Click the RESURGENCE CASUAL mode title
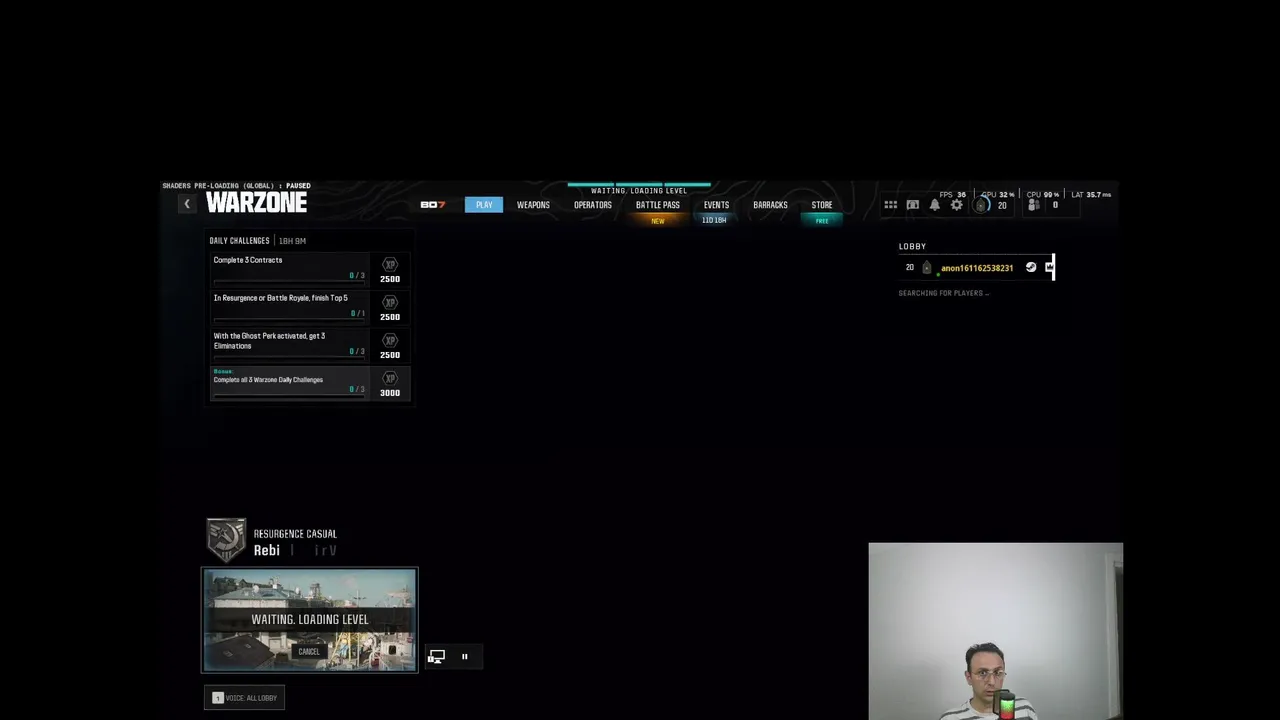This screenshot has height=720, width=1280. click(x=295, y=534)
